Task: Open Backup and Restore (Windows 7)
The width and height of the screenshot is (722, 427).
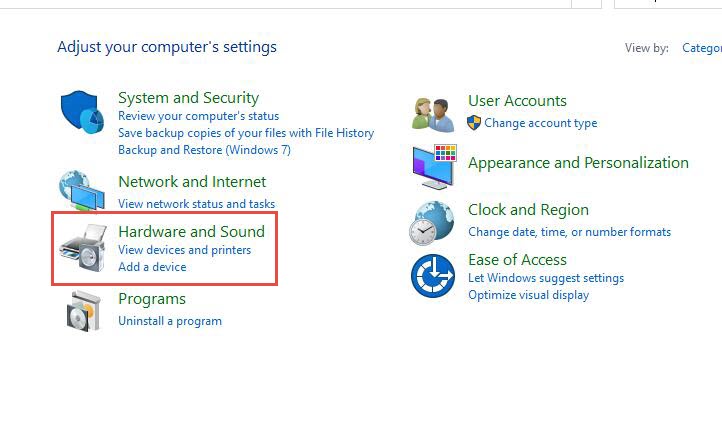Action: (204, 150)
